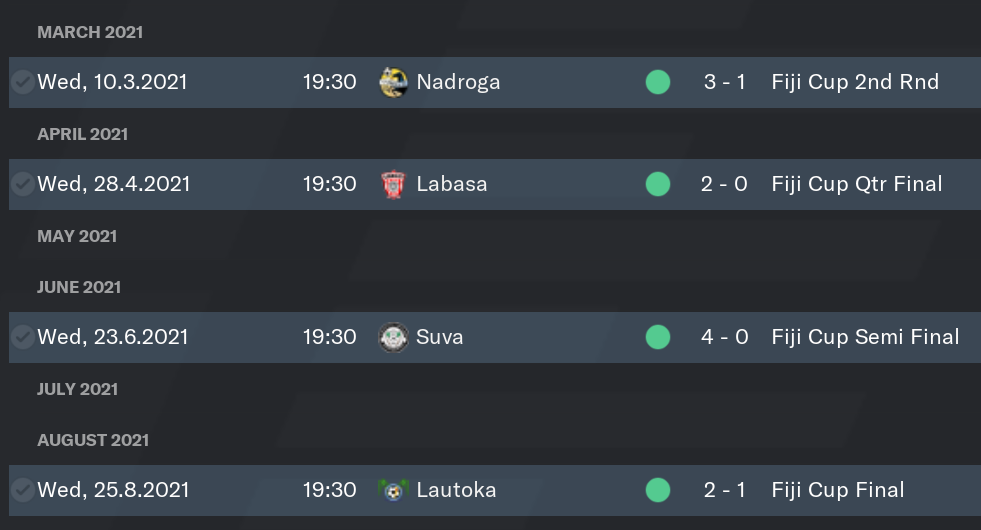Click green win indicator for Nadroga match
Image resolution: width=981 pixels, height=530 pixels.
click(x=658, y=82)
